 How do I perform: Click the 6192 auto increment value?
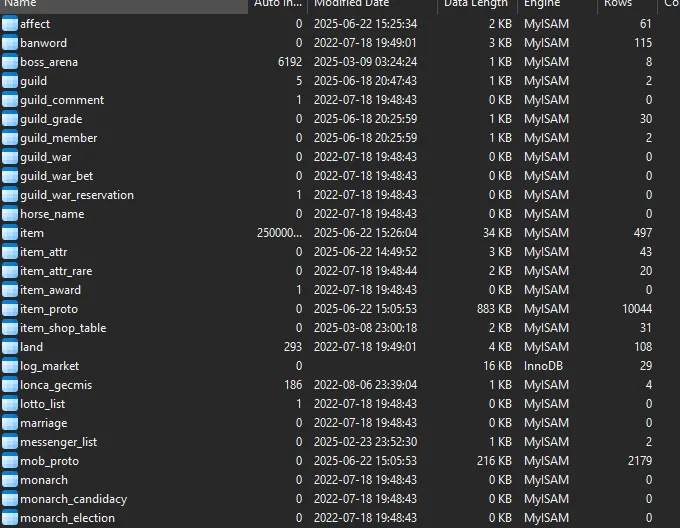(290, 62)
